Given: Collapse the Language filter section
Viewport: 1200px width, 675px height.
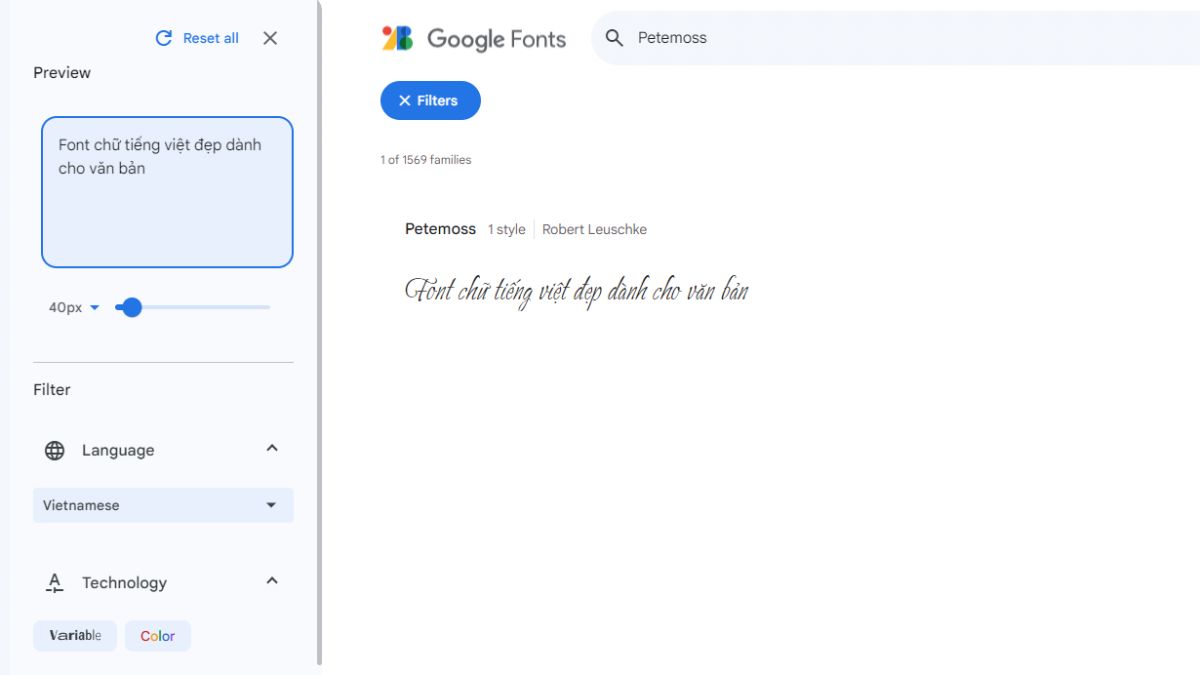Looking at the screenshot, I should [x=271, y=449].
